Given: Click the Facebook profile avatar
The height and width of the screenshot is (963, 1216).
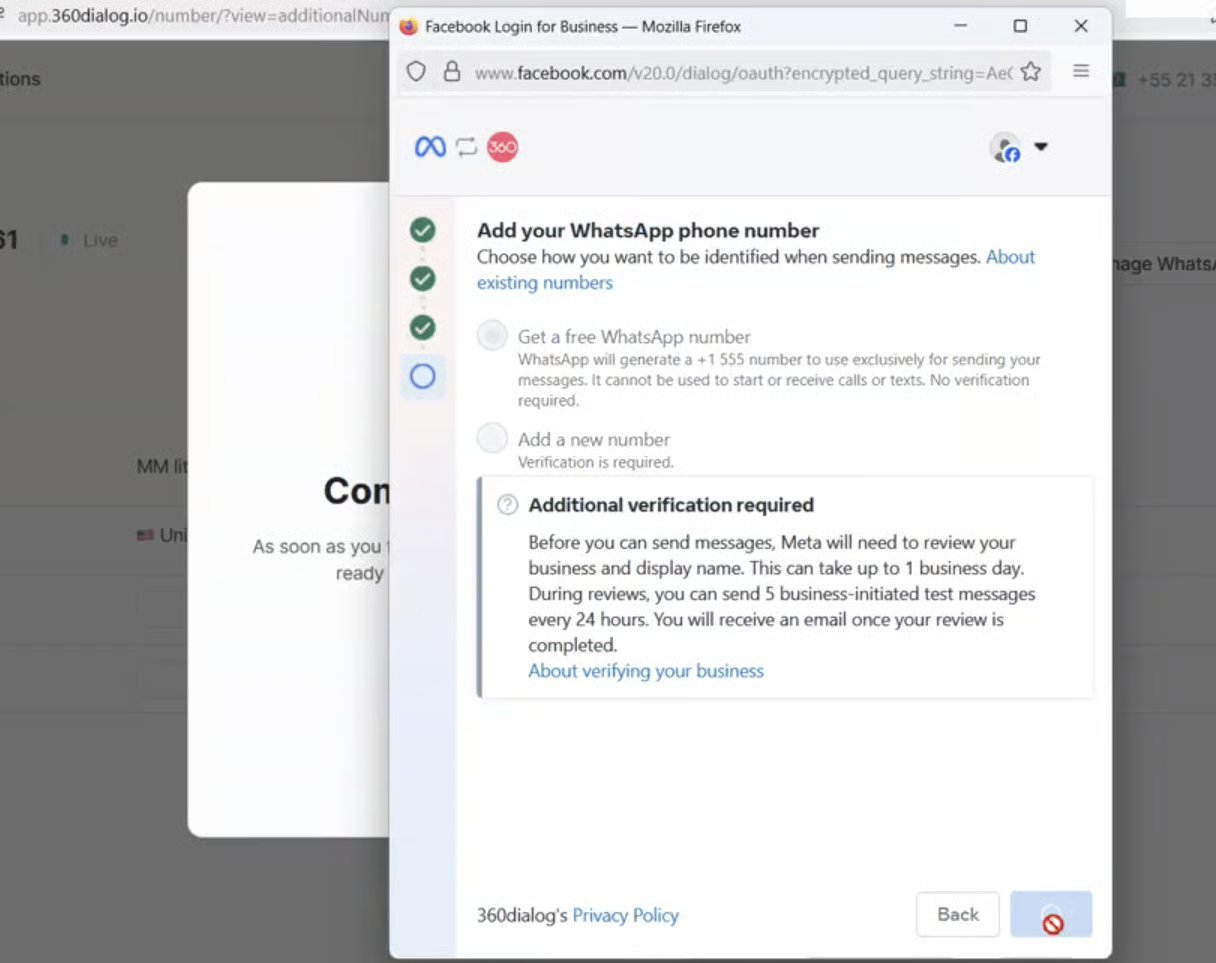Looking at the screenshot, I should [1005, 148].
